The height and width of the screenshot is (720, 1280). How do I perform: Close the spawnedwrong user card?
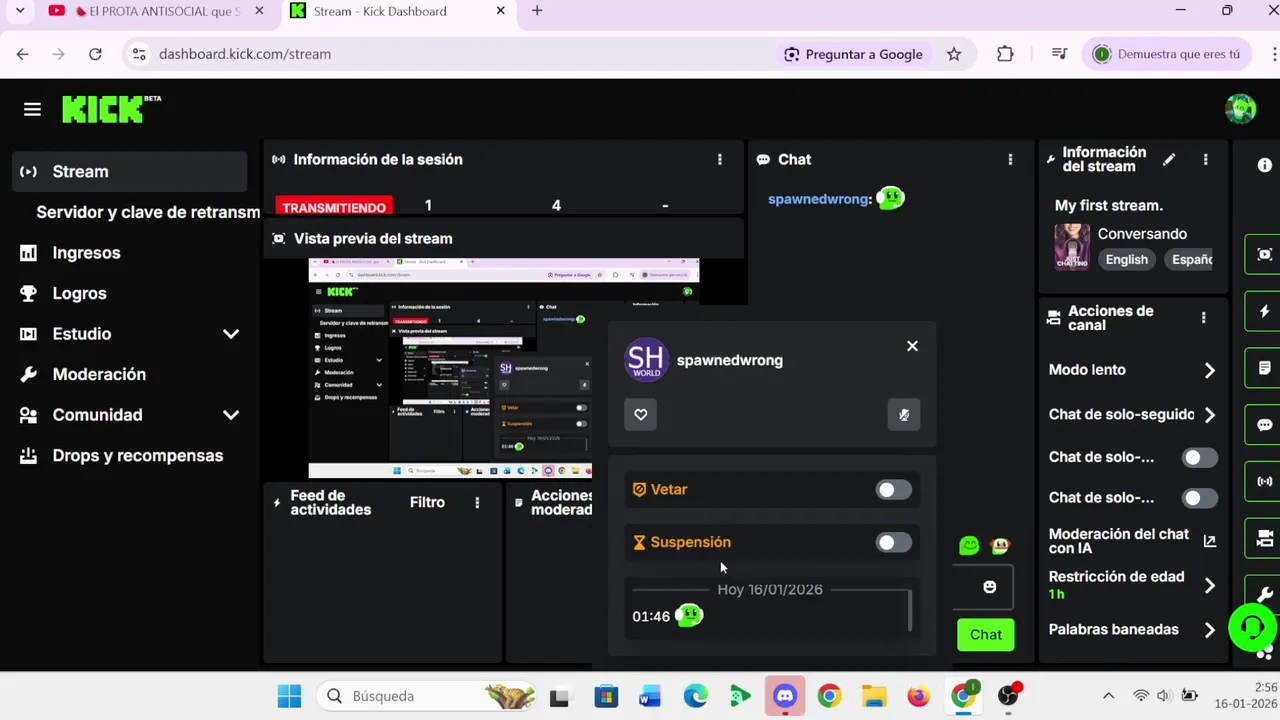912,346
